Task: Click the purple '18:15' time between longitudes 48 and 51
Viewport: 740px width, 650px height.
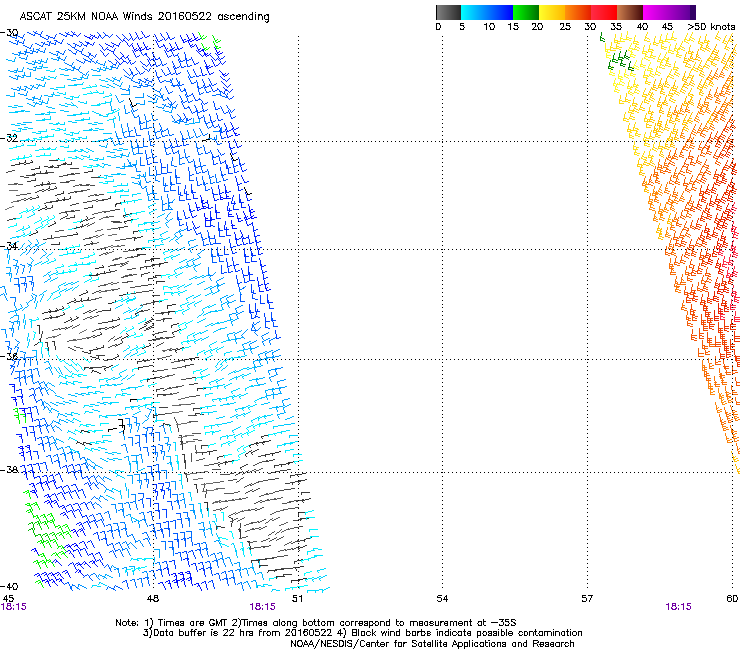Action: 262,607
